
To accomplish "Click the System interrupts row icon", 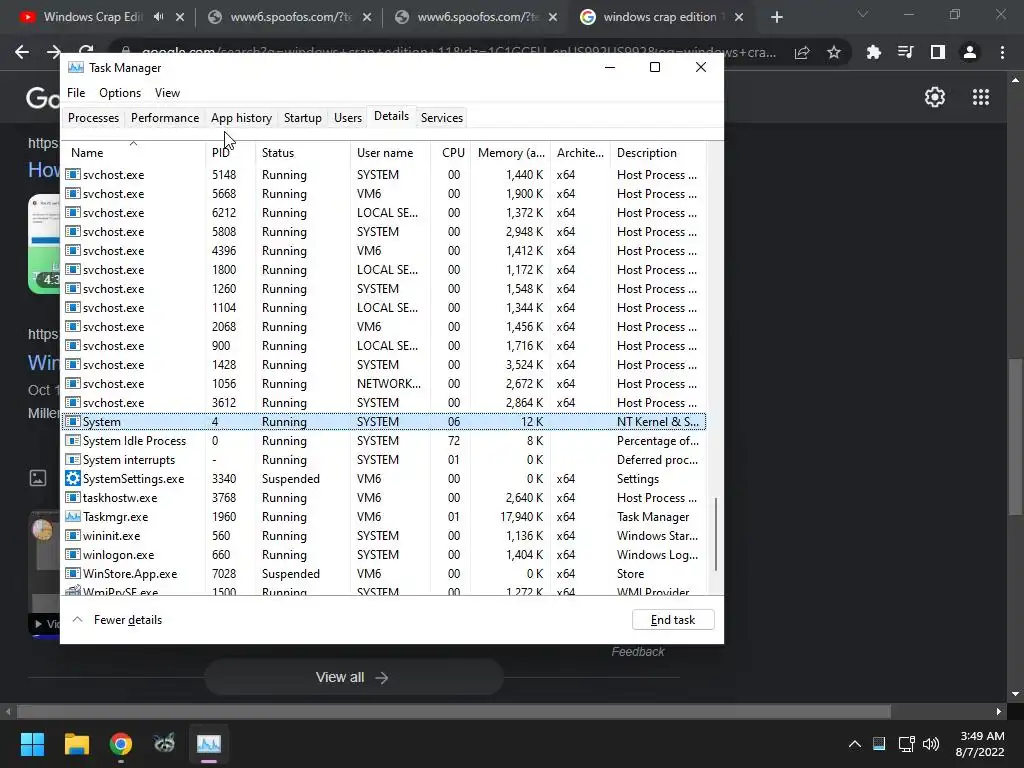I will [73, 460].
